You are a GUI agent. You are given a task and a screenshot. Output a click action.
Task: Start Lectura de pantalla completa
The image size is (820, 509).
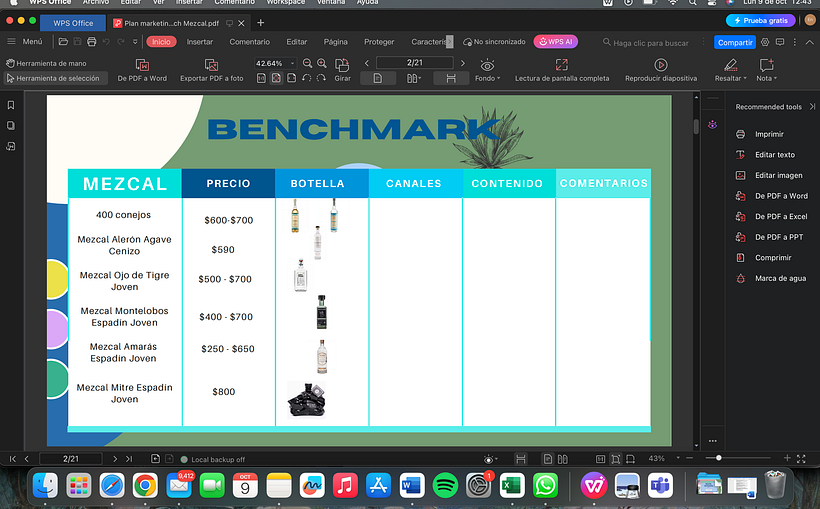562,71
